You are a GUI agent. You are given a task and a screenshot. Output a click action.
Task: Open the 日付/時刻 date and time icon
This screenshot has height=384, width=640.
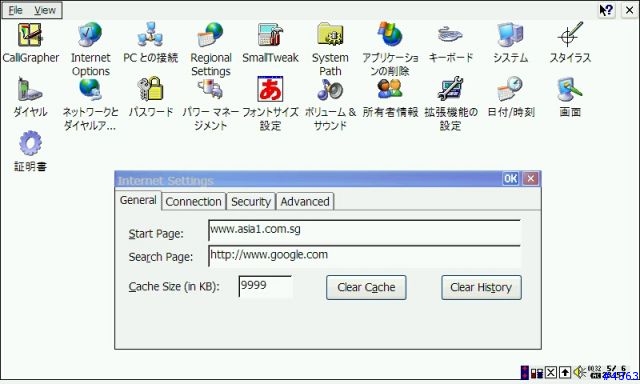510,89
